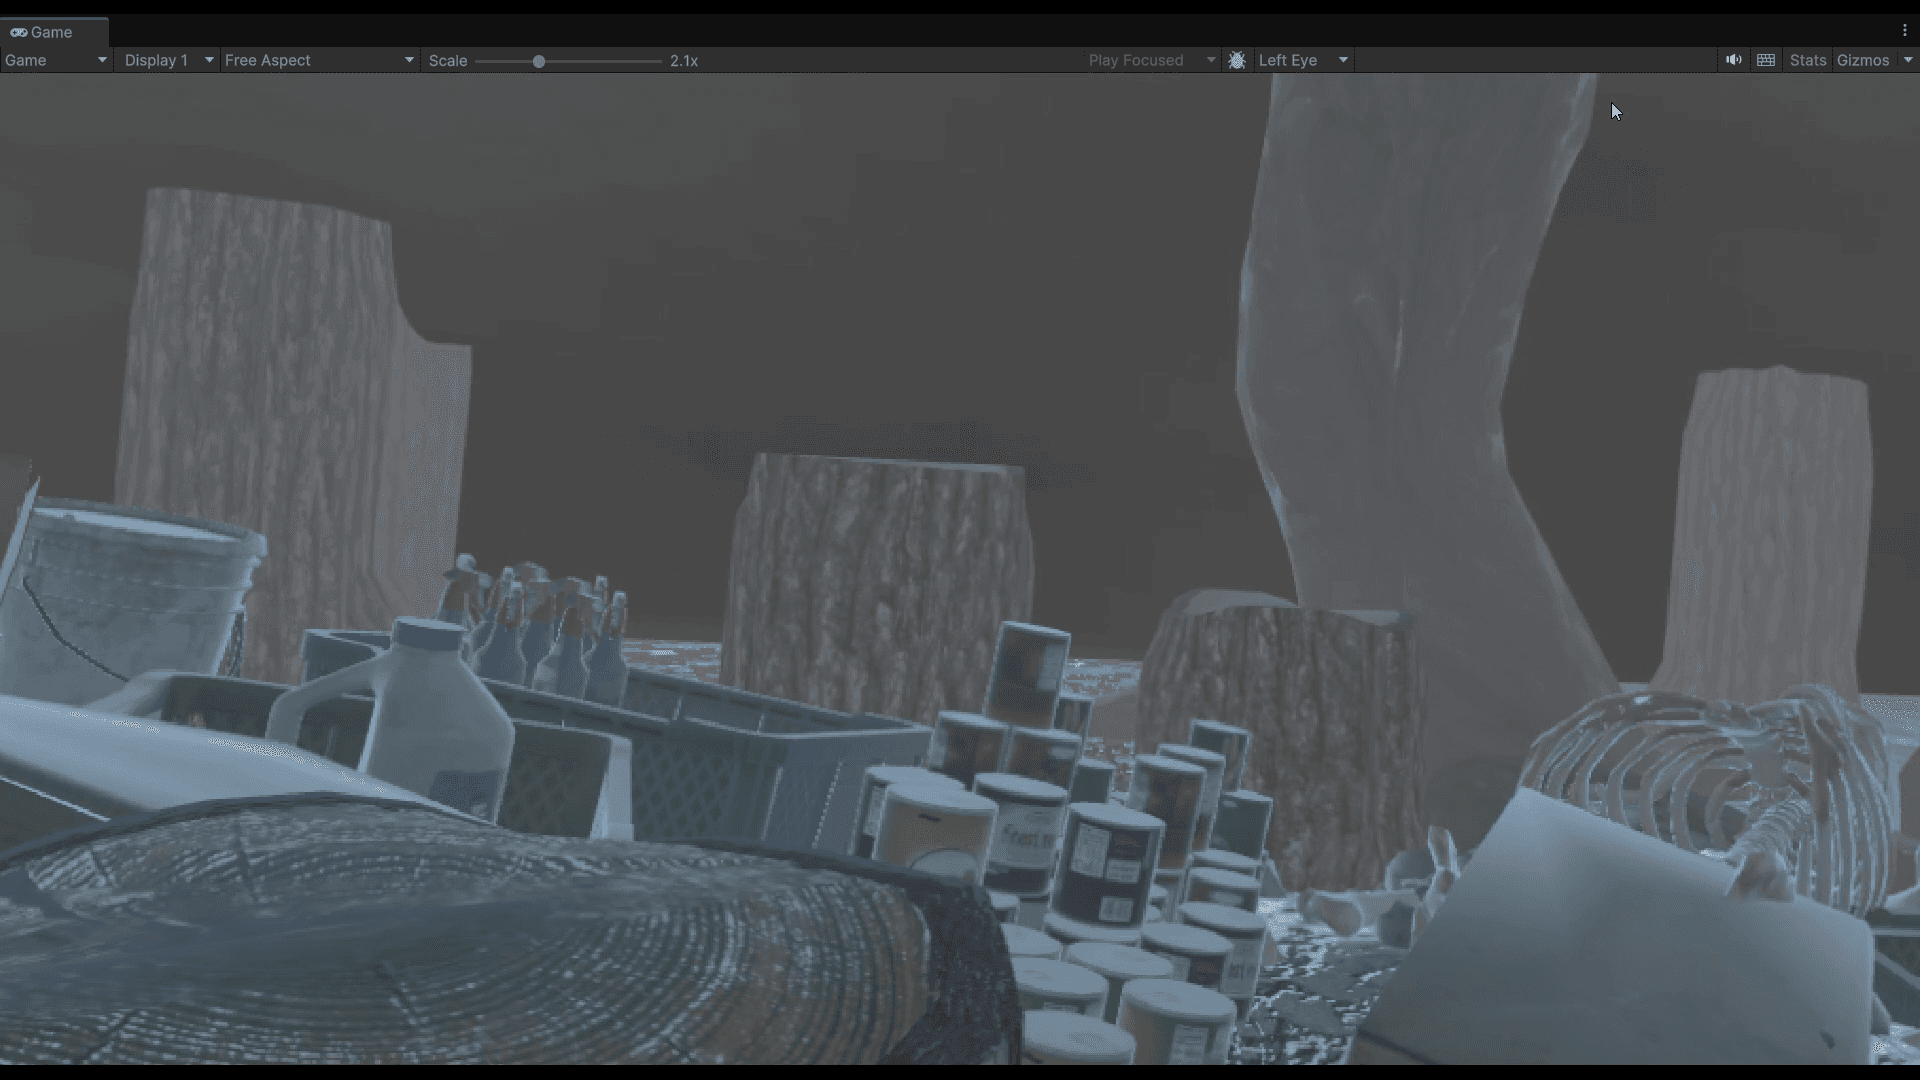Toggle Unity shortcuts keyboard icon
Screen dimensions: 1920x1080
(1766, 60)
